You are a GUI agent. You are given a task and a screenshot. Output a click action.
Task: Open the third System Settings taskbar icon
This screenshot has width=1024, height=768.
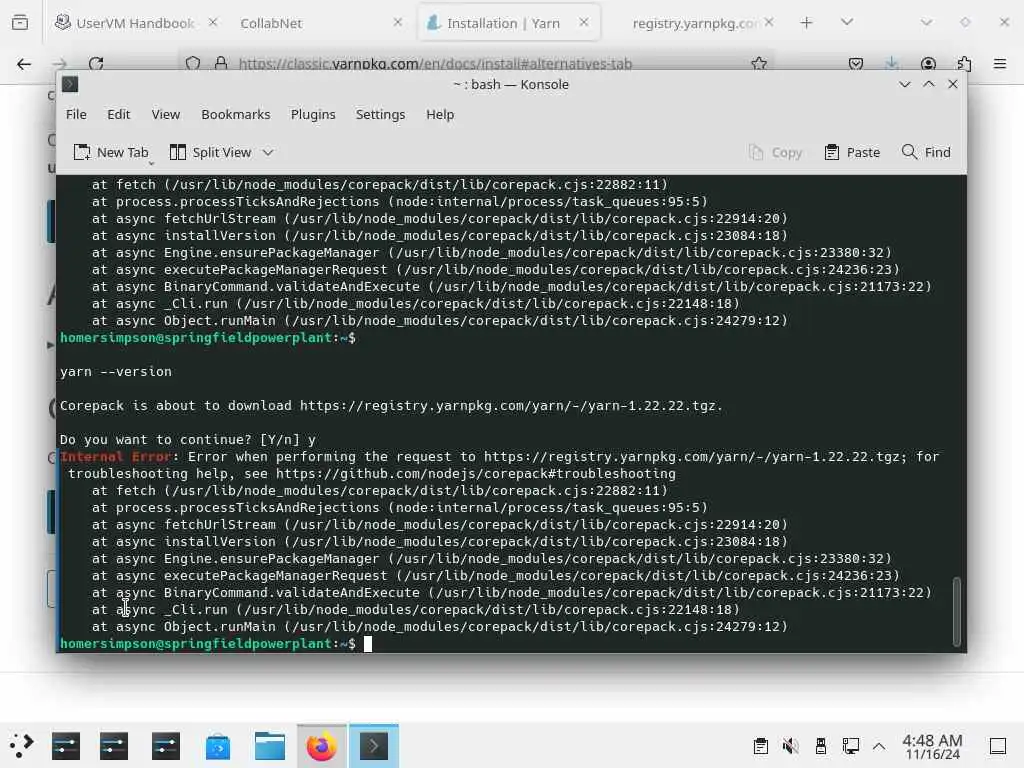(x=166, y=746)
